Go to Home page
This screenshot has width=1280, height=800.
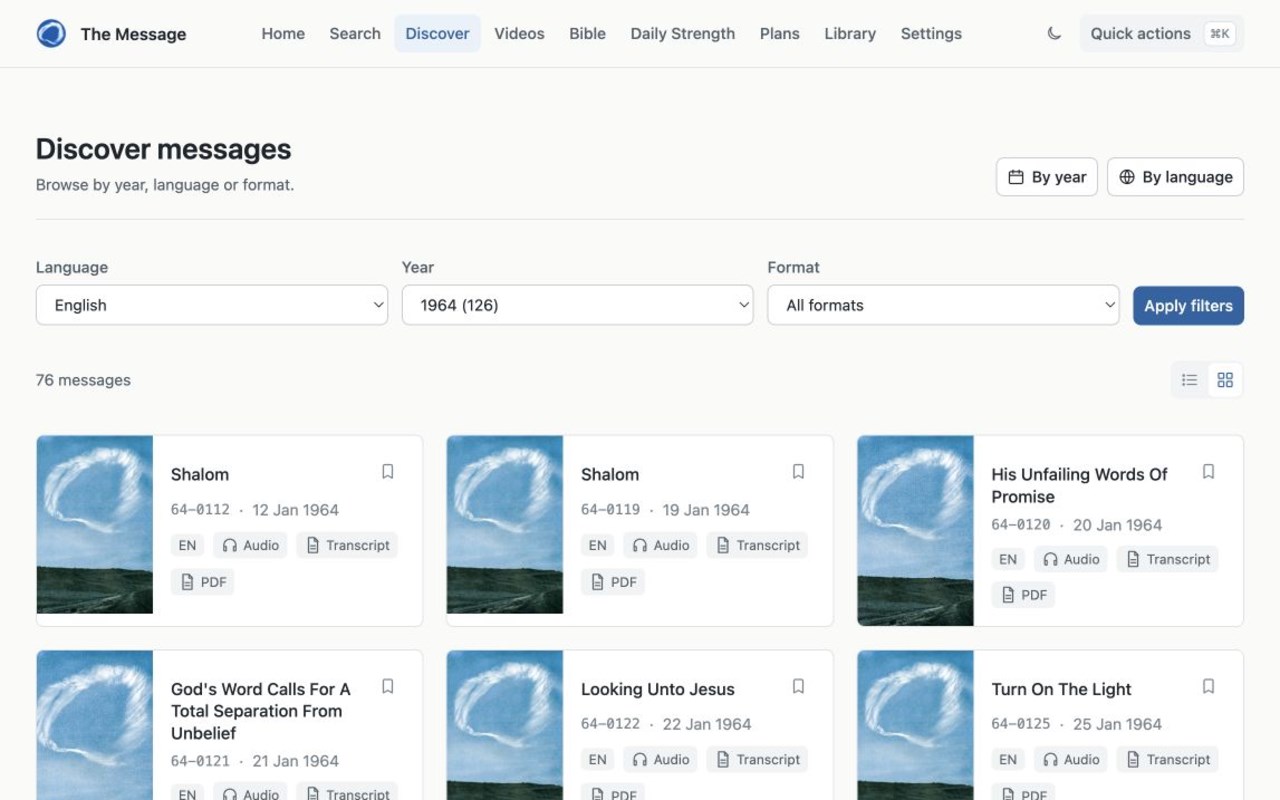click(283, 34)
